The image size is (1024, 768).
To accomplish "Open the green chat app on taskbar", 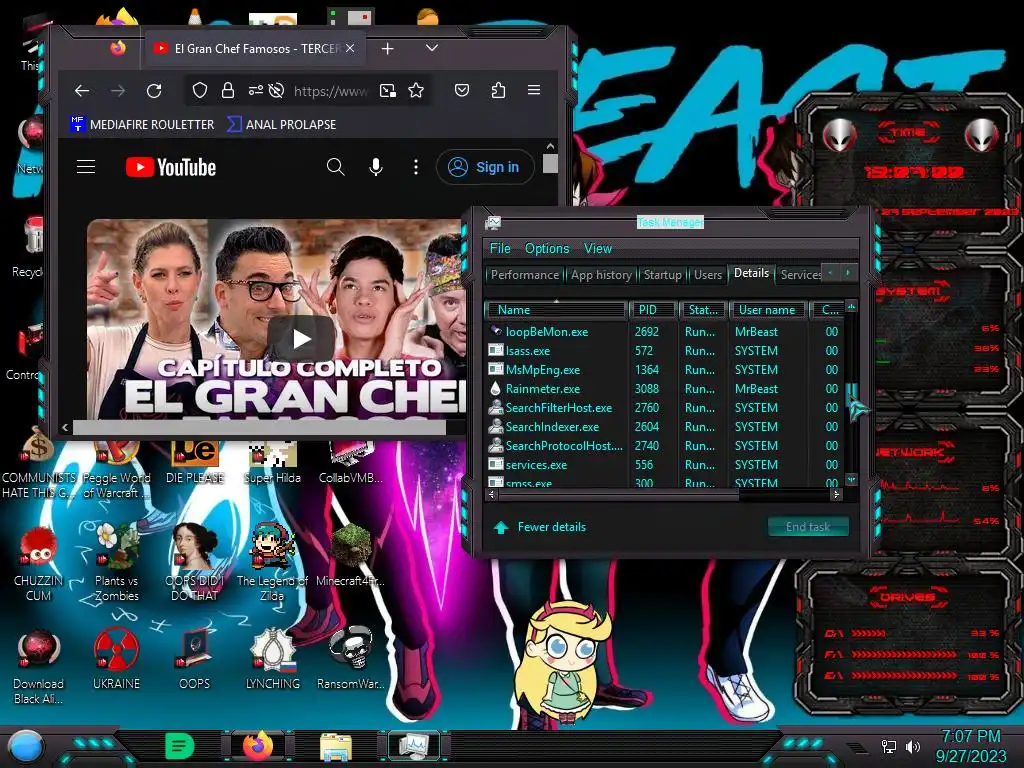I will 180,746.
